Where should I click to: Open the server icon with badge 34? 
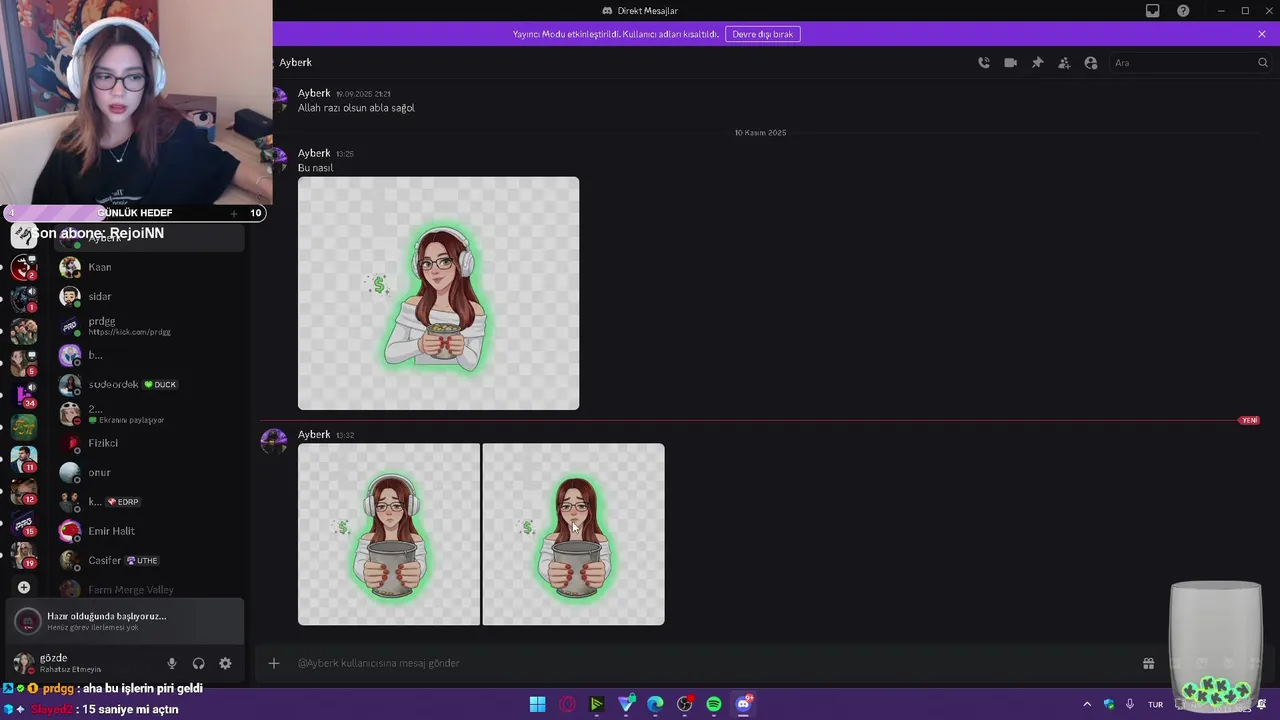[24, 394]
